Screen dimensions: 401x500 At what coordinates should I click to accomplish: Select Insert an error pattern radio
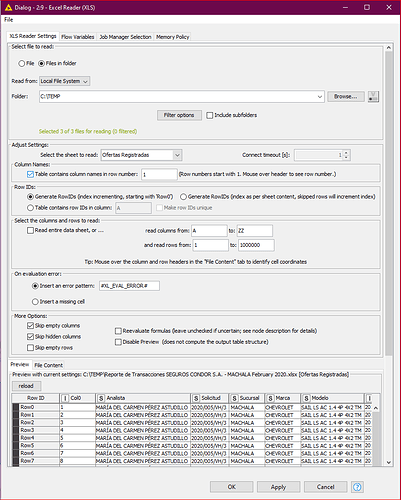point(35,286)
